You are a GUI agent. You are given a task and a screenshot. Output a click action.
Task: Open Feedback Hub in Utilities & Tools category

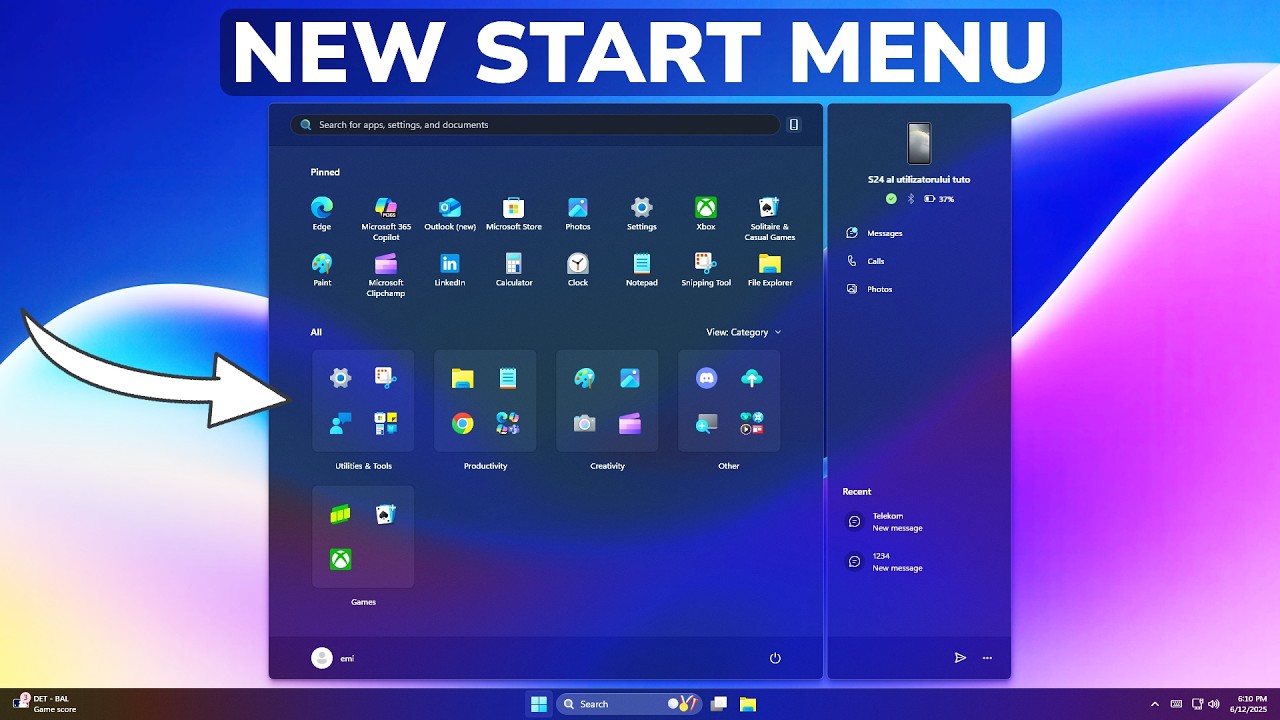pos(341,423)
